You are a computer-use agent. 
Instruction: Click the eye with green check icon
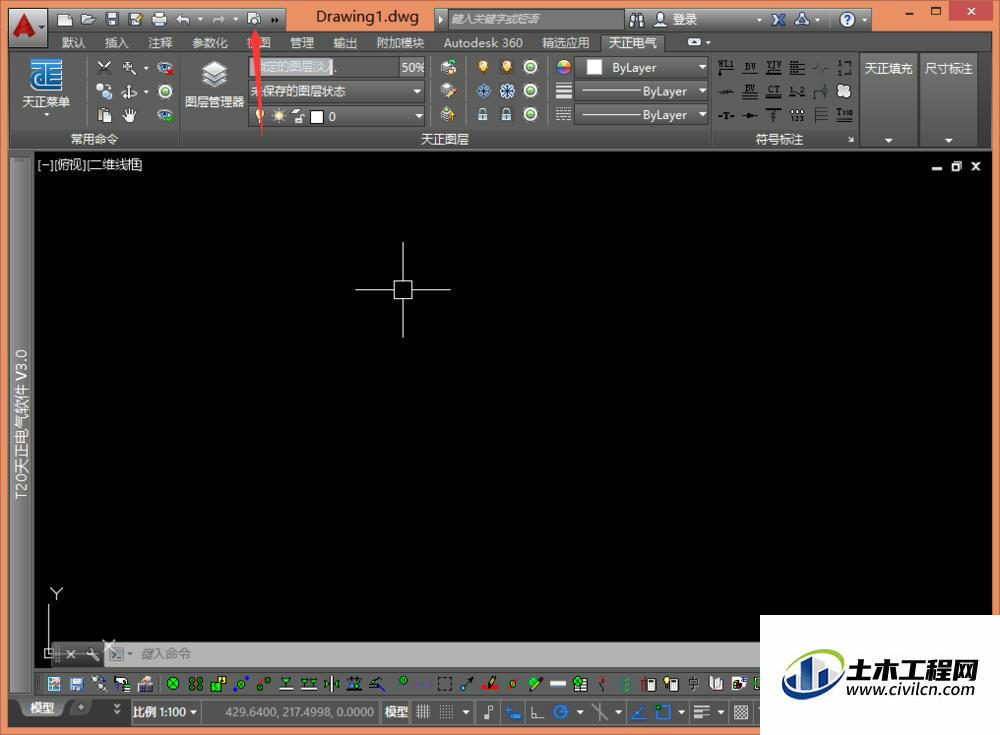165,115
